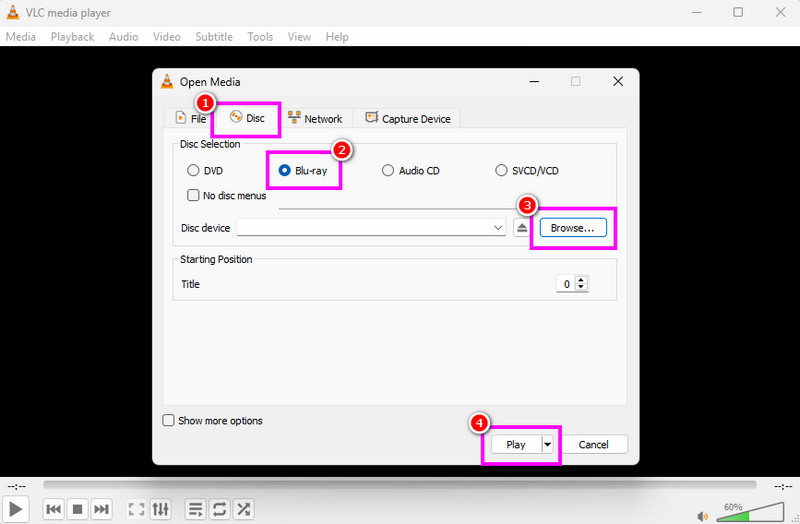
Task: Open extended settings equalizer icon
Action: coord(161,509)
